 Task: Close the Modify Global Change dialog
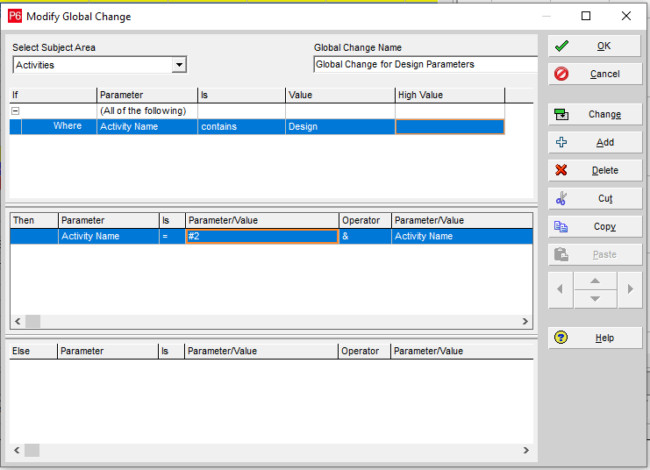tap(626, 16)
